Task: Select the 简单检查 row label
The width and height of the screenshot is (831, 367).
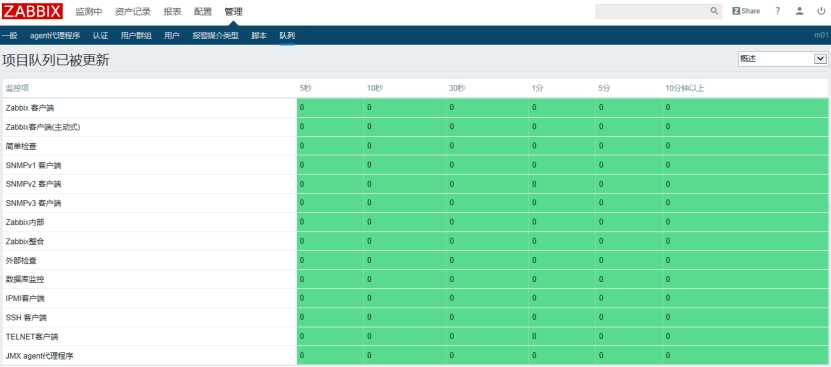Action: [x=21, y=146]
